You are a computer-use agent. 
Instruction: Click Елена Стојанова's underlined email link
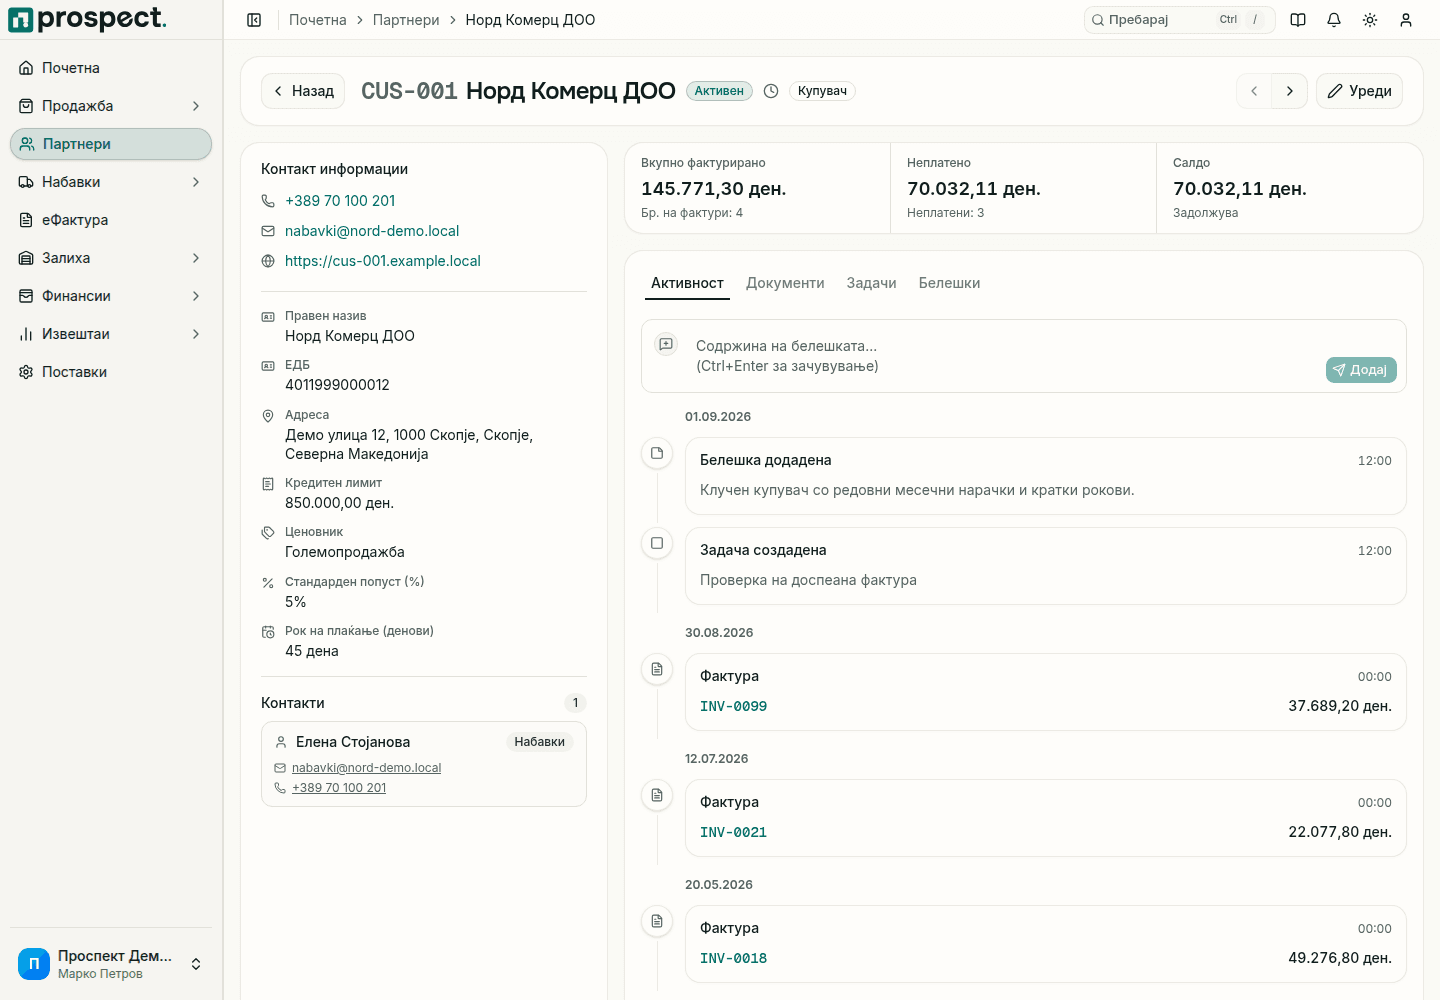pyautogui.click(x=366, y=768)
